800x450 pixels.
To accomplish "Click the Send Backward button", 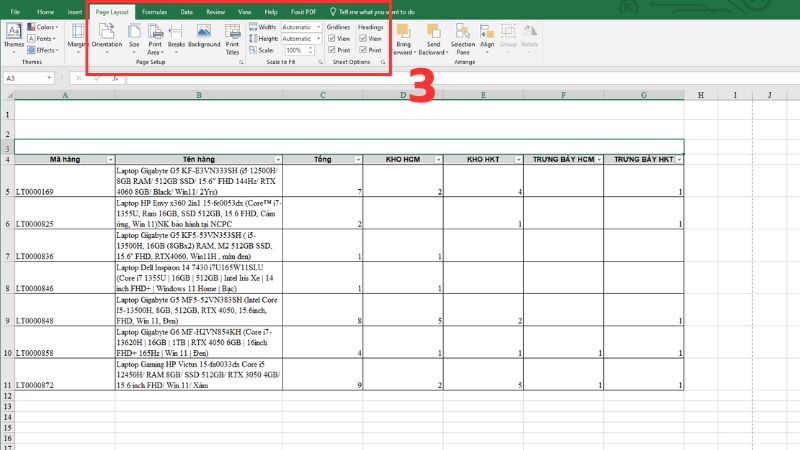I will click(x=433, y=39).
